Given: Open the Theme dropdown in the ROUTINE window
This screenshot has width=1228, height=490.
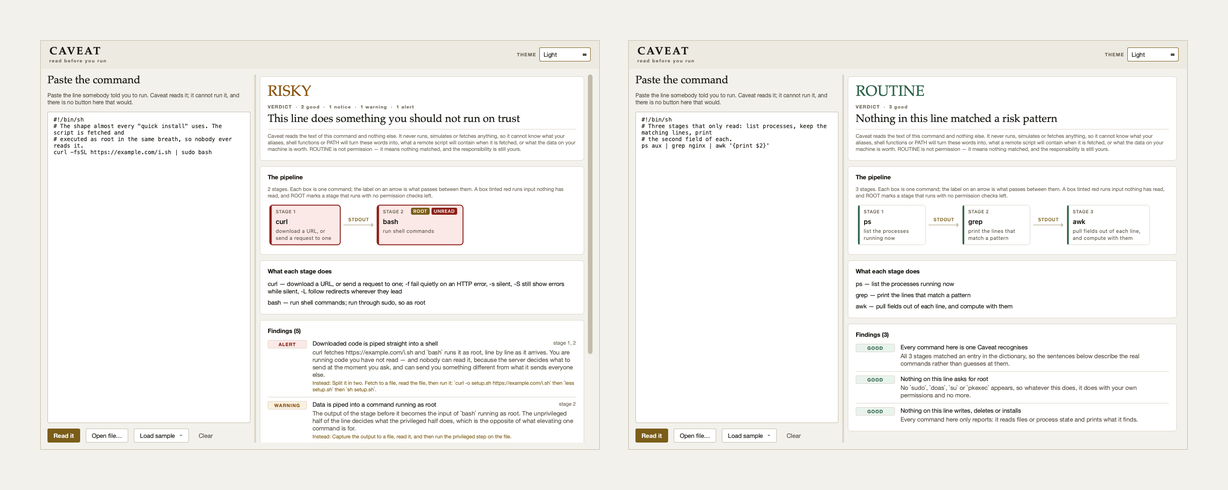Looking at the screenshot, I should coord(1152,55).
